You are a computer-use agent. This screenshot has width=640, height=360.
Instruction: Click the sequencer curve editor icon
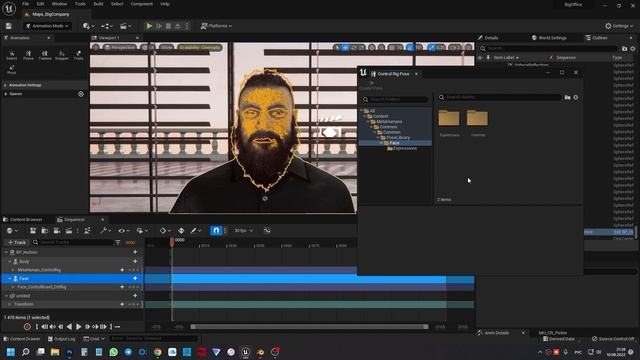tap(267, 231)
